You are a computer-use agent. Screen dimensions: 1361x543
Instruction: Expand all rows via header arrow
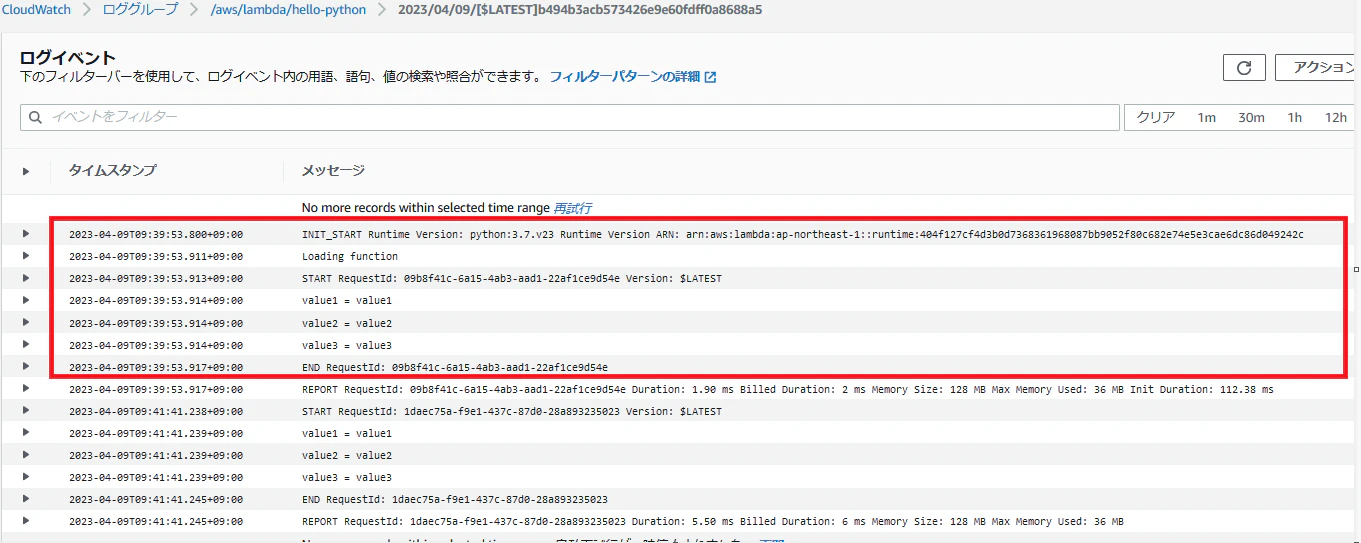click(26, 171)
